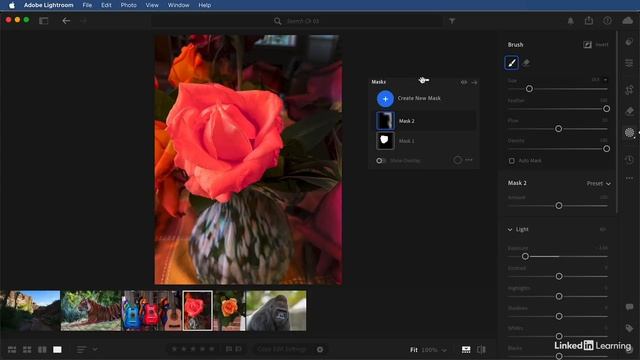This screenshot has height=360, width=640.
Task: Open the Masks panel more options dots
Action: click(469, 160)
